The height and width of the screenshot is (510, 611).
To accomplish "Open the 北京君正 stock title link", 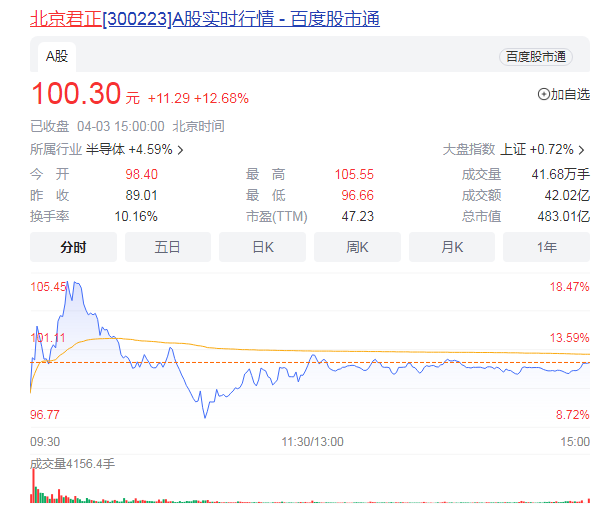I will click(205, 19).
